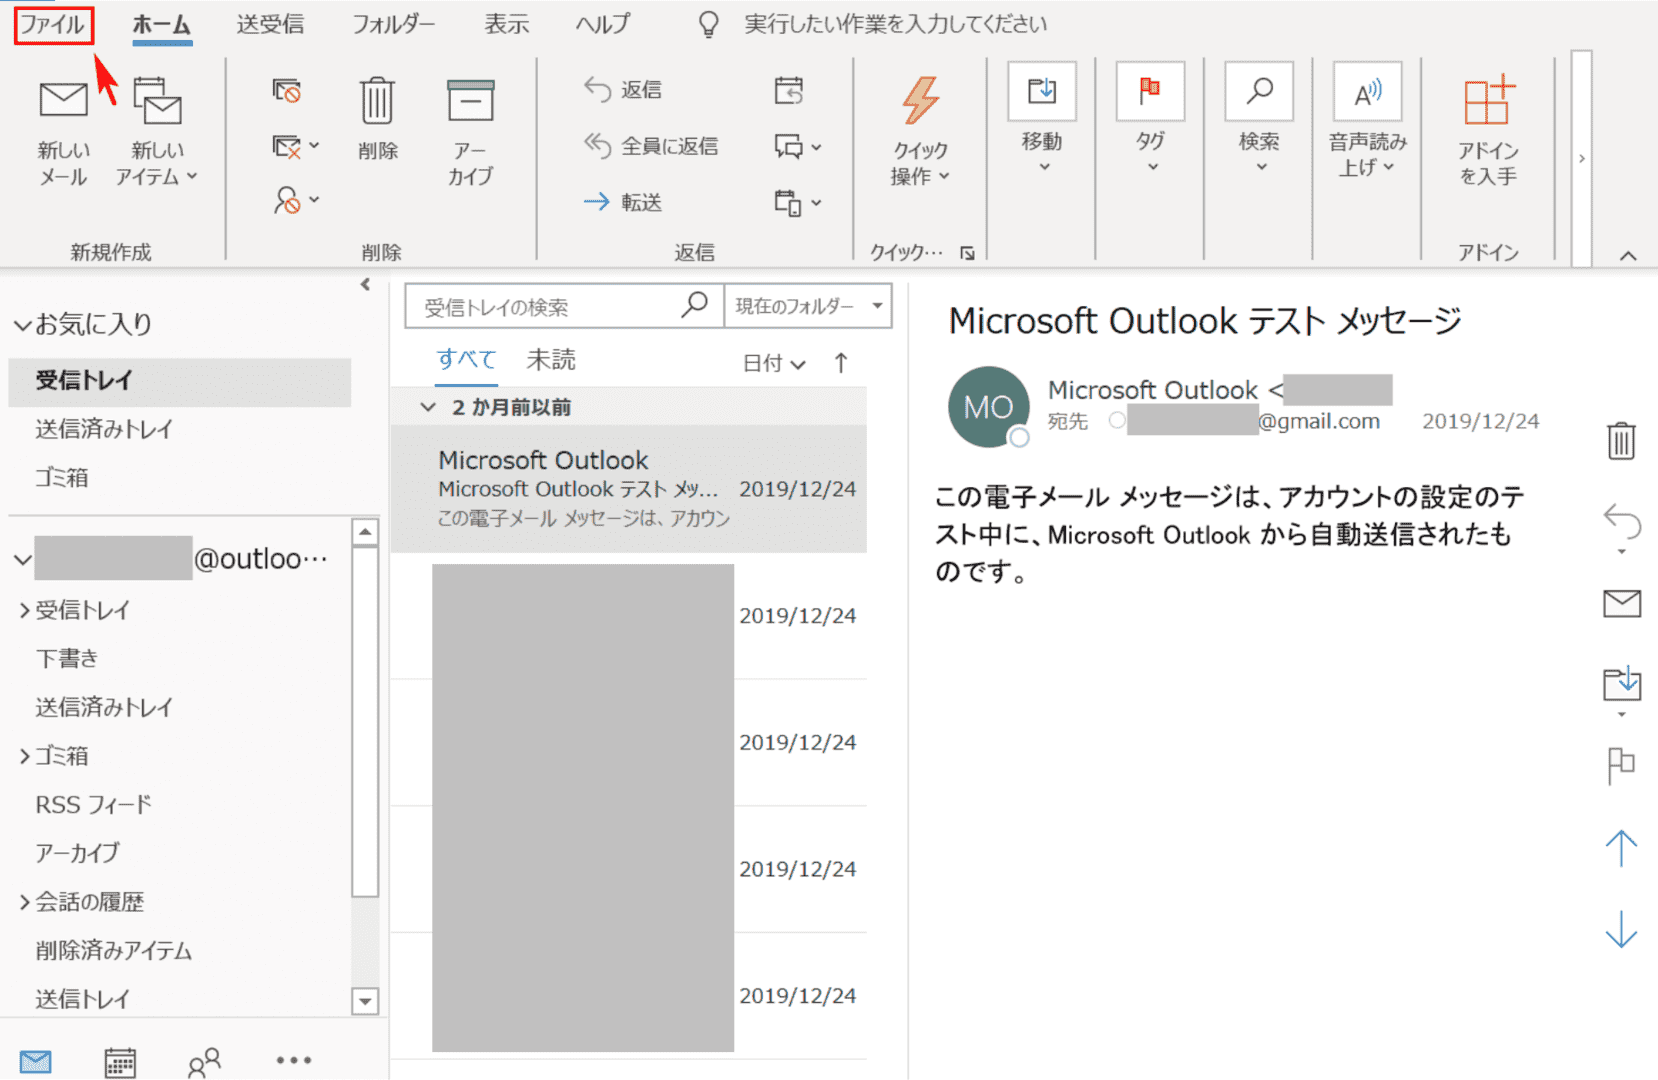The image size is (1658, 1080).
Task: Open the 新しいアイテム dropdown
Action: point(157,132)
